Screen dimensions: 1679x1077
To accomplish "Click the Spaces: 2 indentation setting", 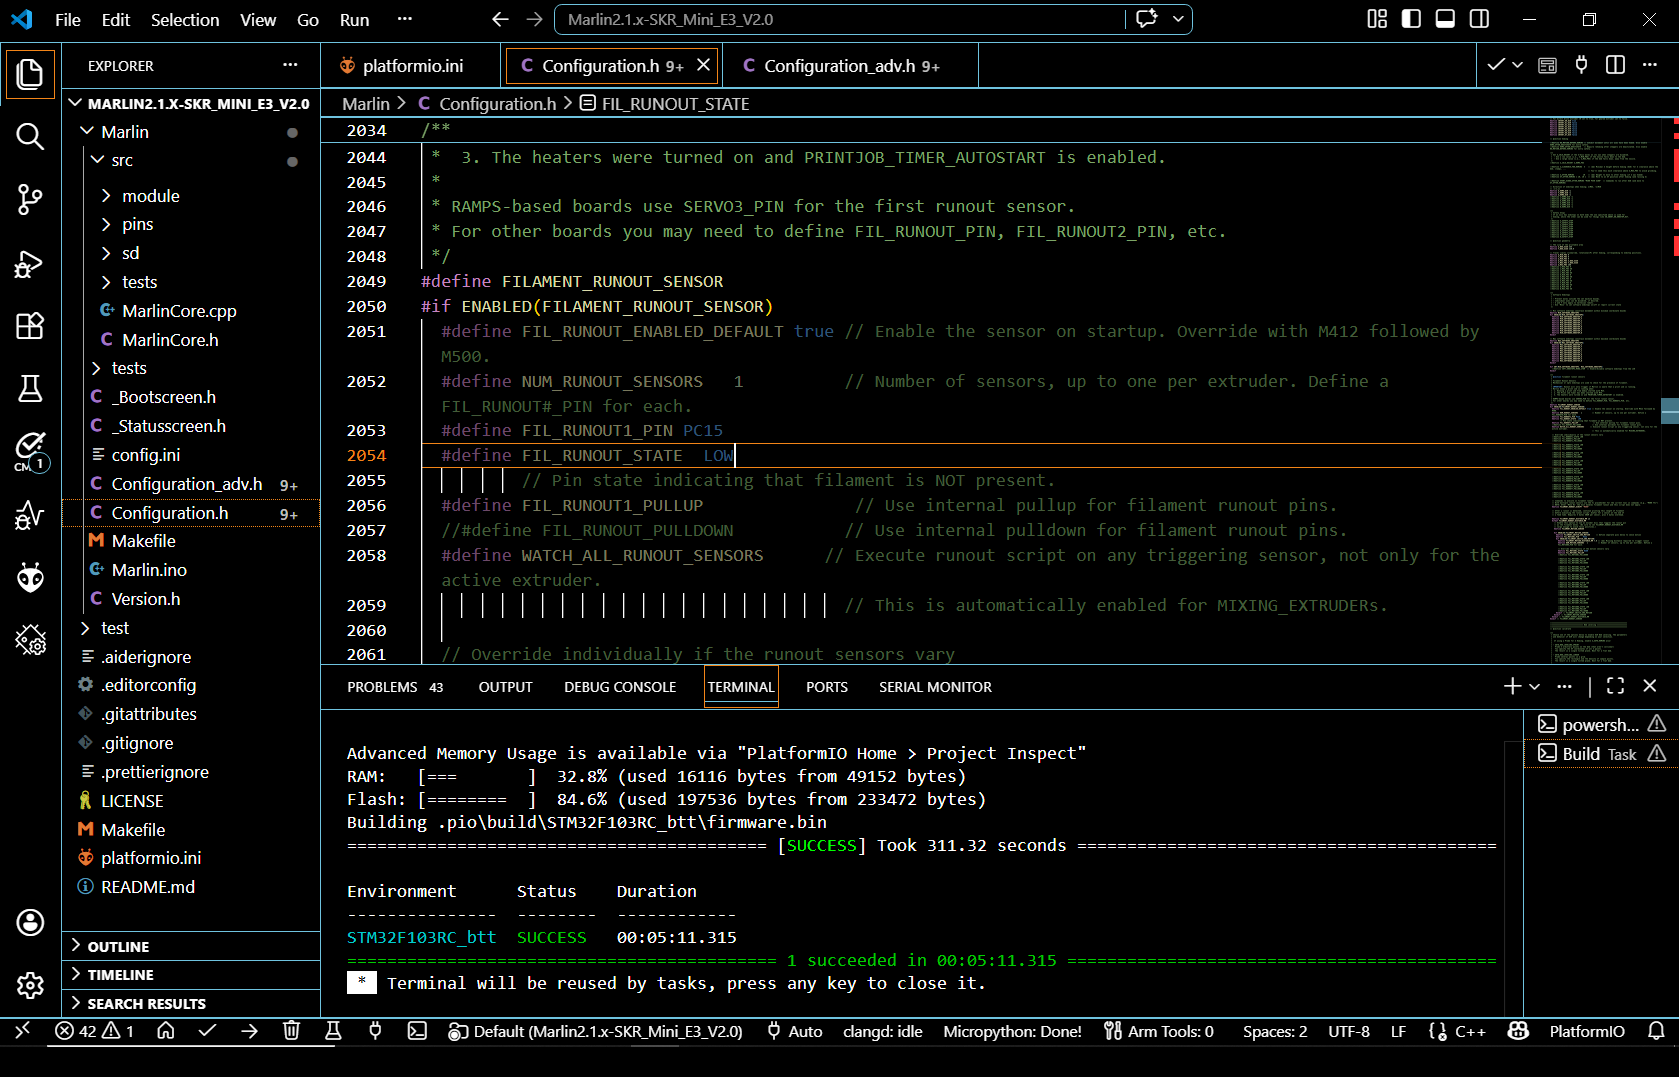I will pyautogui.click(x=1274, y=1031).
